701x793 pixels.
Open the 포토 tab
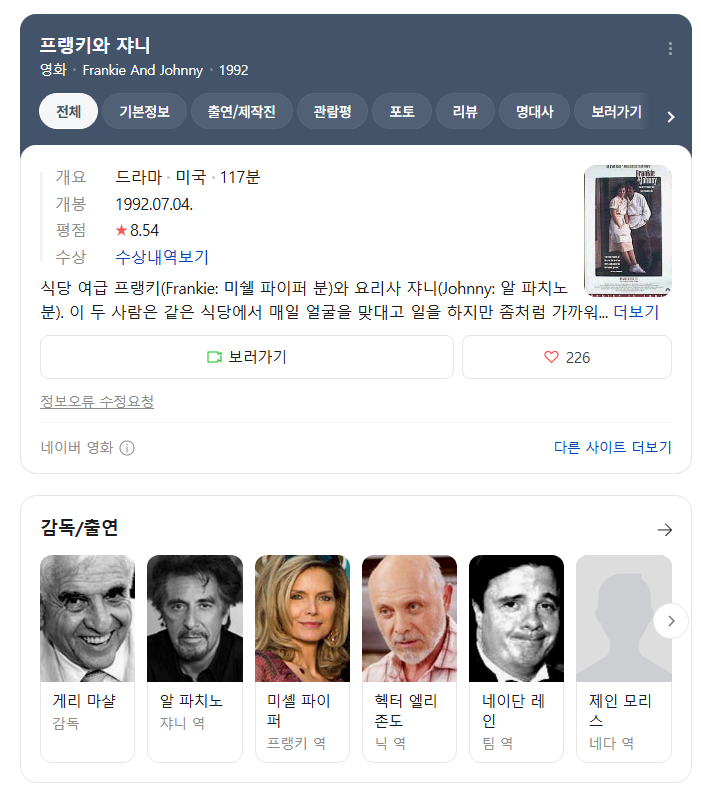(403, 111)
